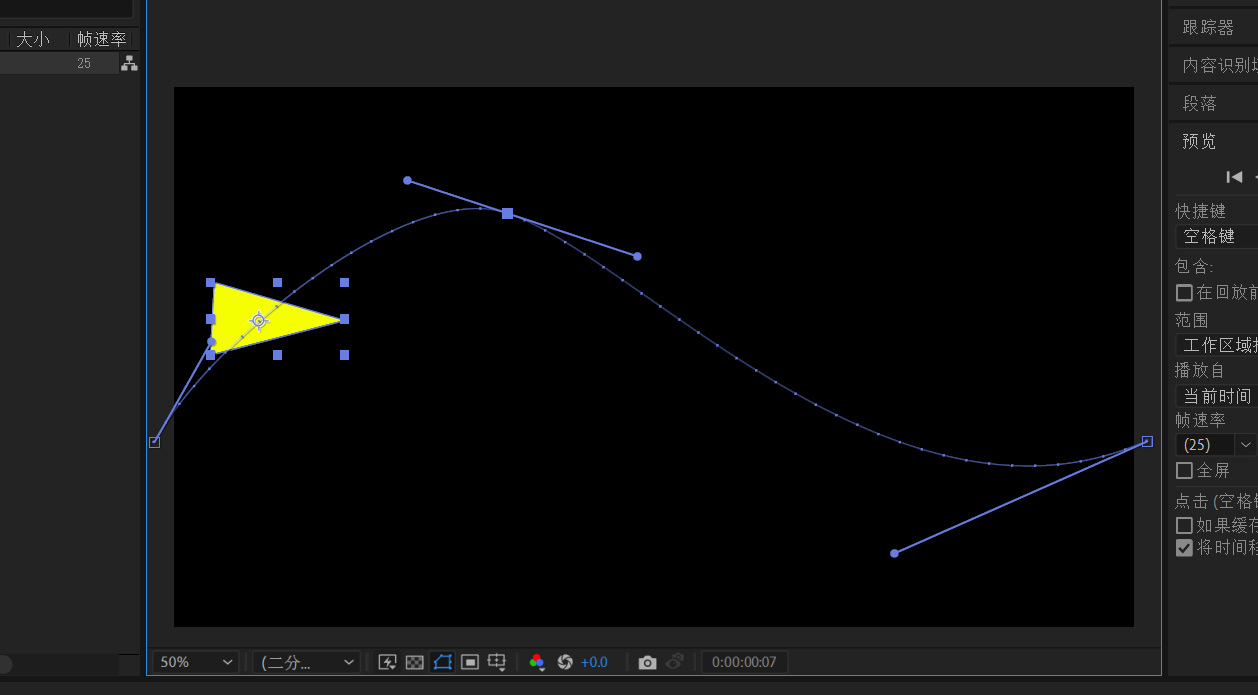Jump to first frame in preview panel
This screenshot has width=1258, height=695.
pyautogui.click(x=1235, y=177)
